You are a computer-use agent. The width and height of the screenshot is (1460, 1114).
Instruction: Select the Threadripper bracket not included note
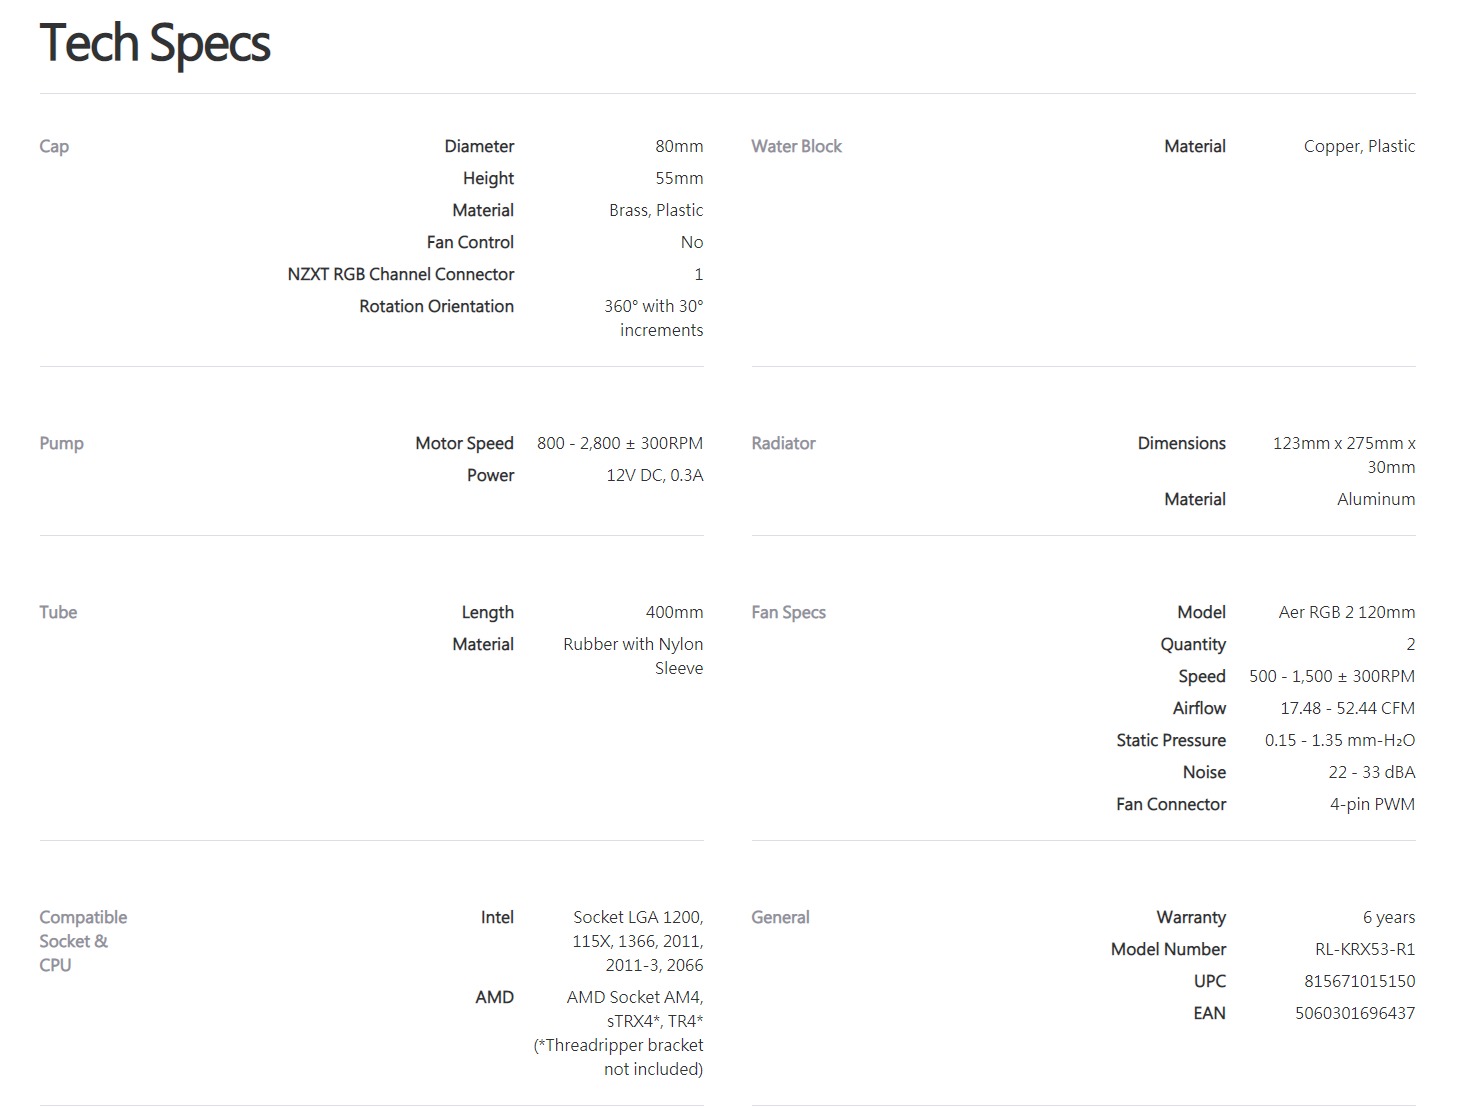[619, 1057]
